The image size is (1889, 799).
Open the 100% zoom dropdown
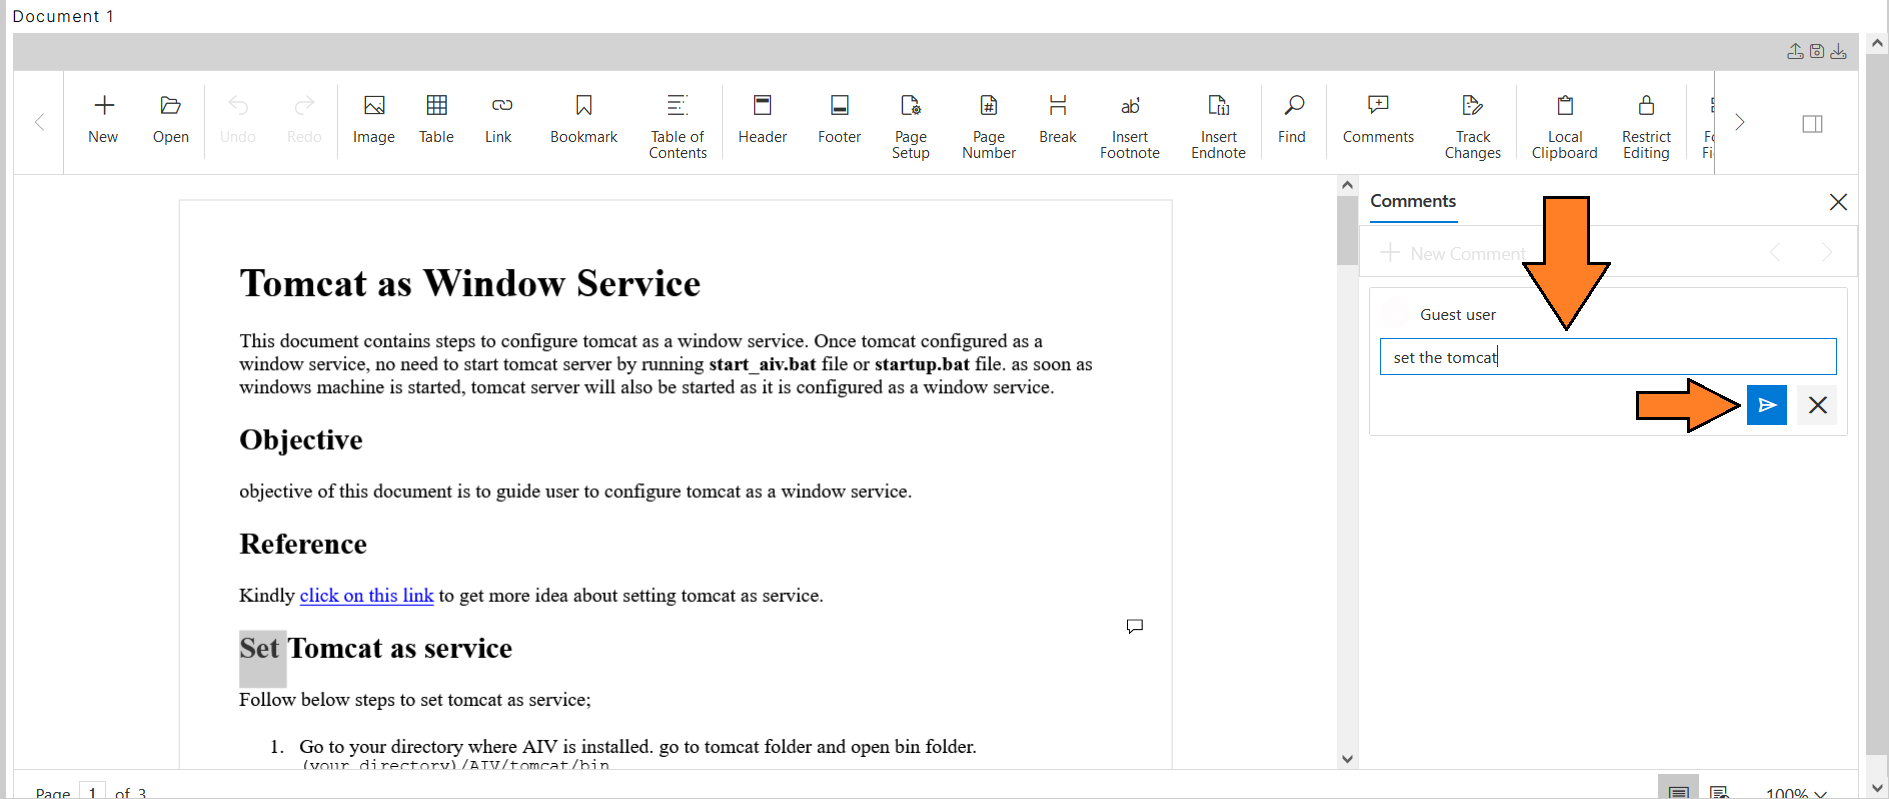point(1796,793)
